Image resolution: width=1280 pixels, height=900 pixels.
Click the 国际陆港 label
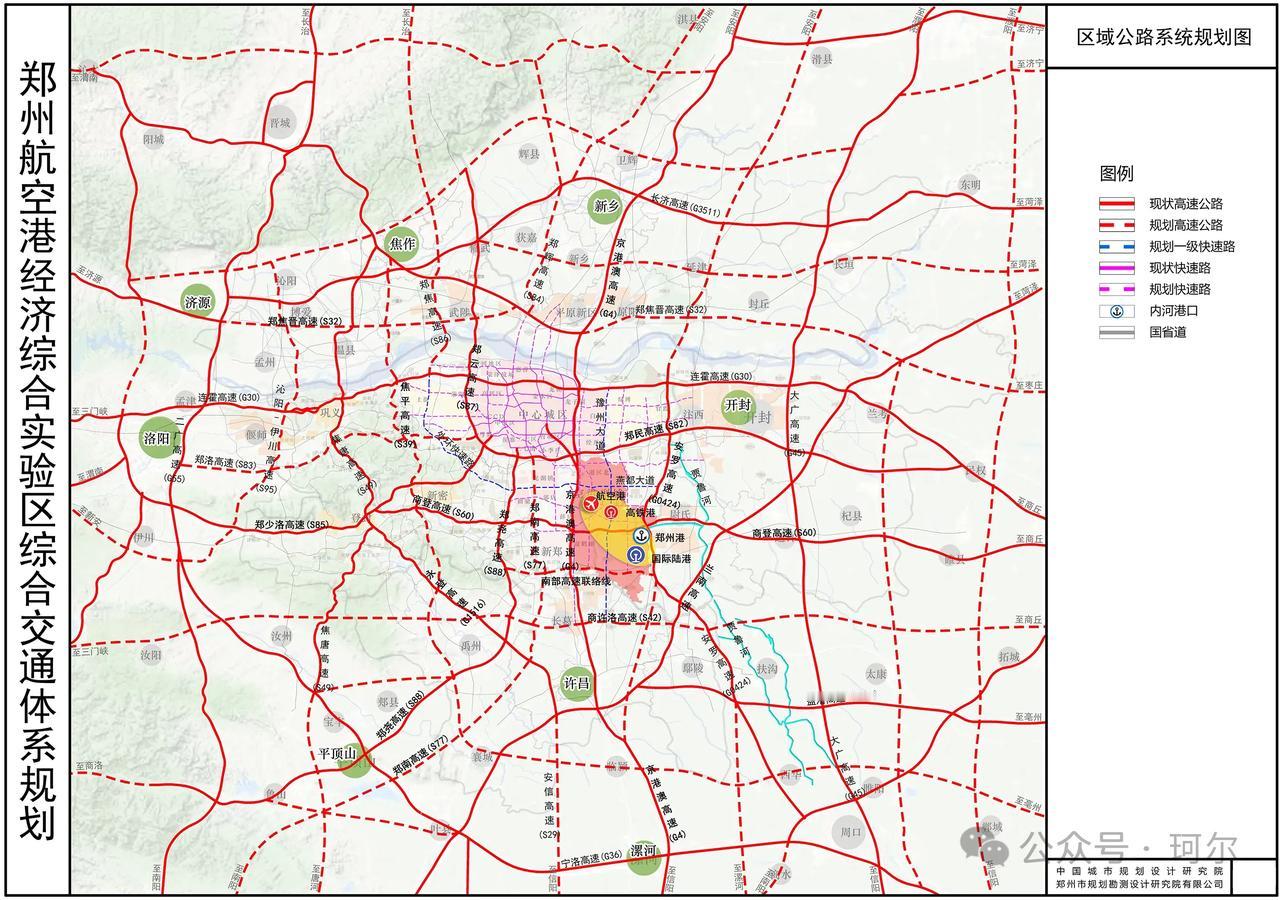669,557
